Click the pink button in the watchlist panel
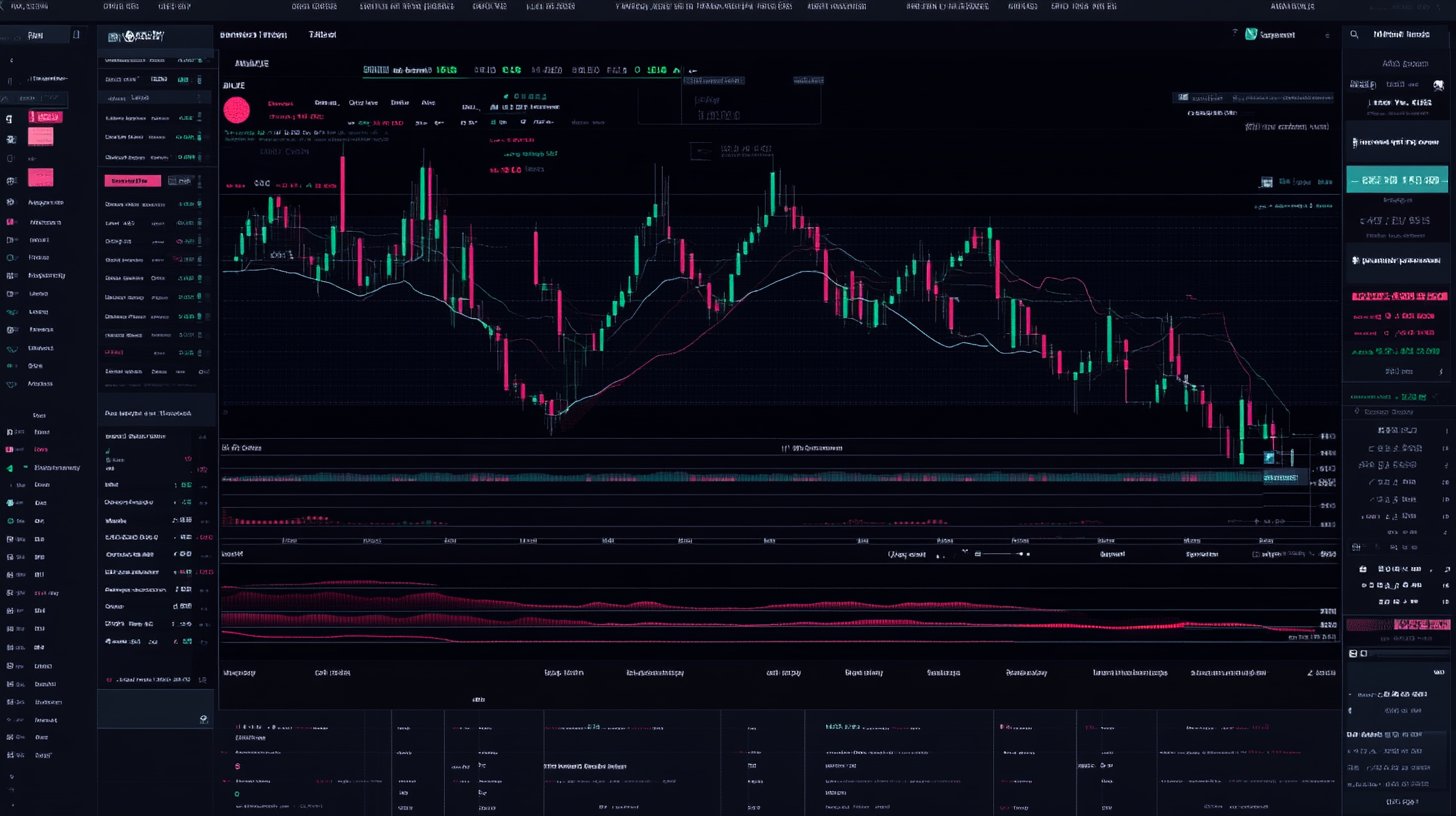The image size is (1456, 816). [x=132, y=181]
